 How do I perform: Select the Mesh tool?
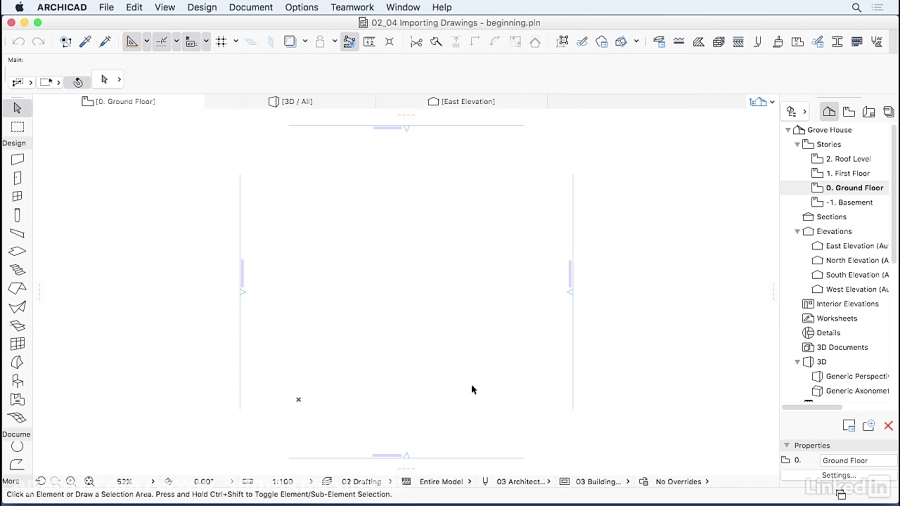(17, 417)
